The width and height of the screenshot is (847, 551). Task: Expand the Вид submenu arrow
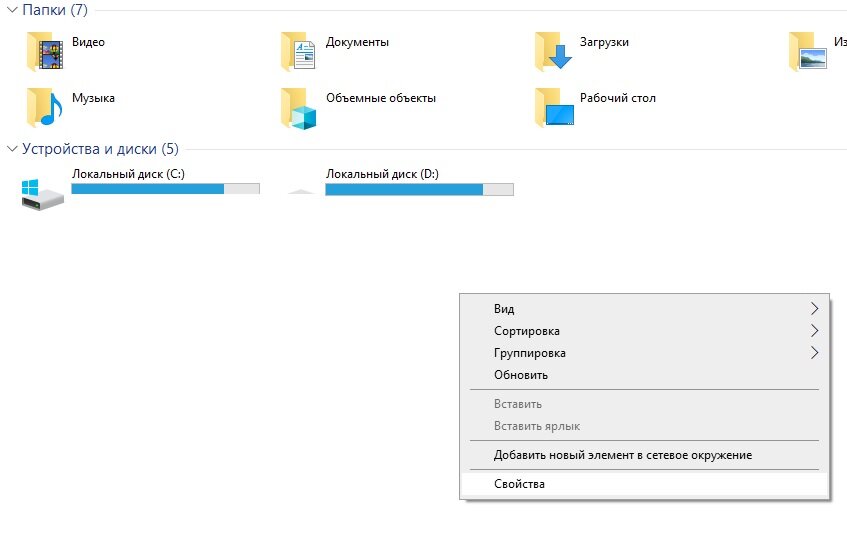pos(815,308)
